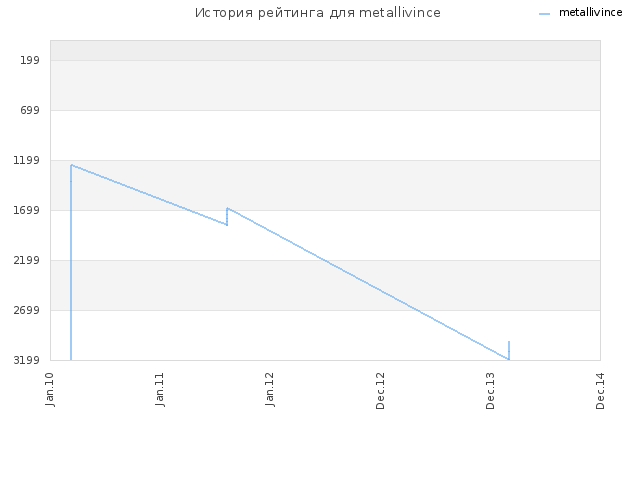640x480 pixels.
Task: Click the Jan.11 x-axis label
Action: click(160, 389)
